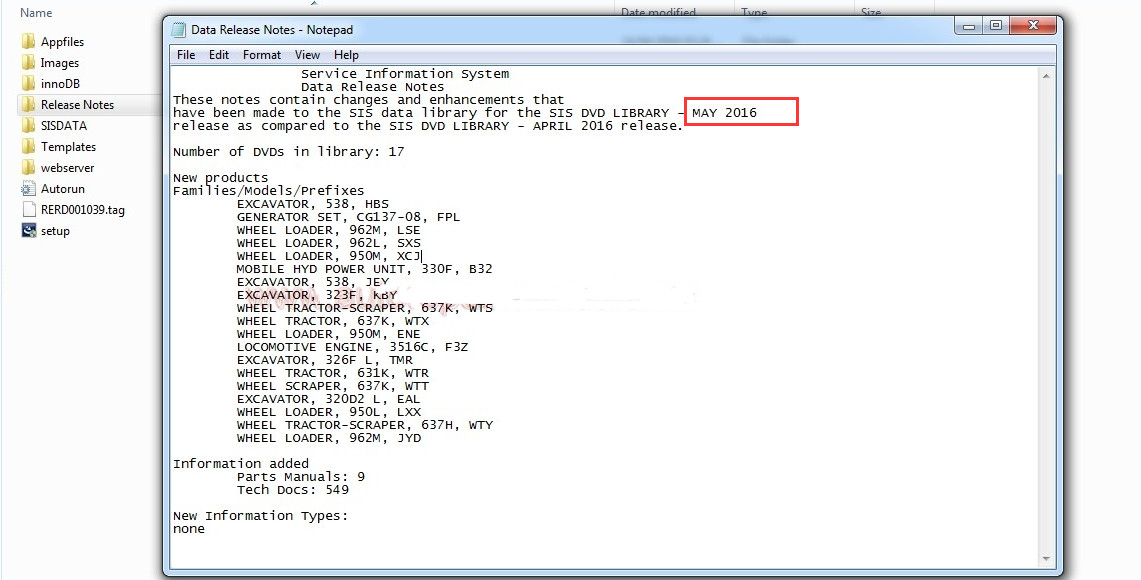Open the View menu in Notepad
This screenshot has height=580, width=1141.
point(307,55)
